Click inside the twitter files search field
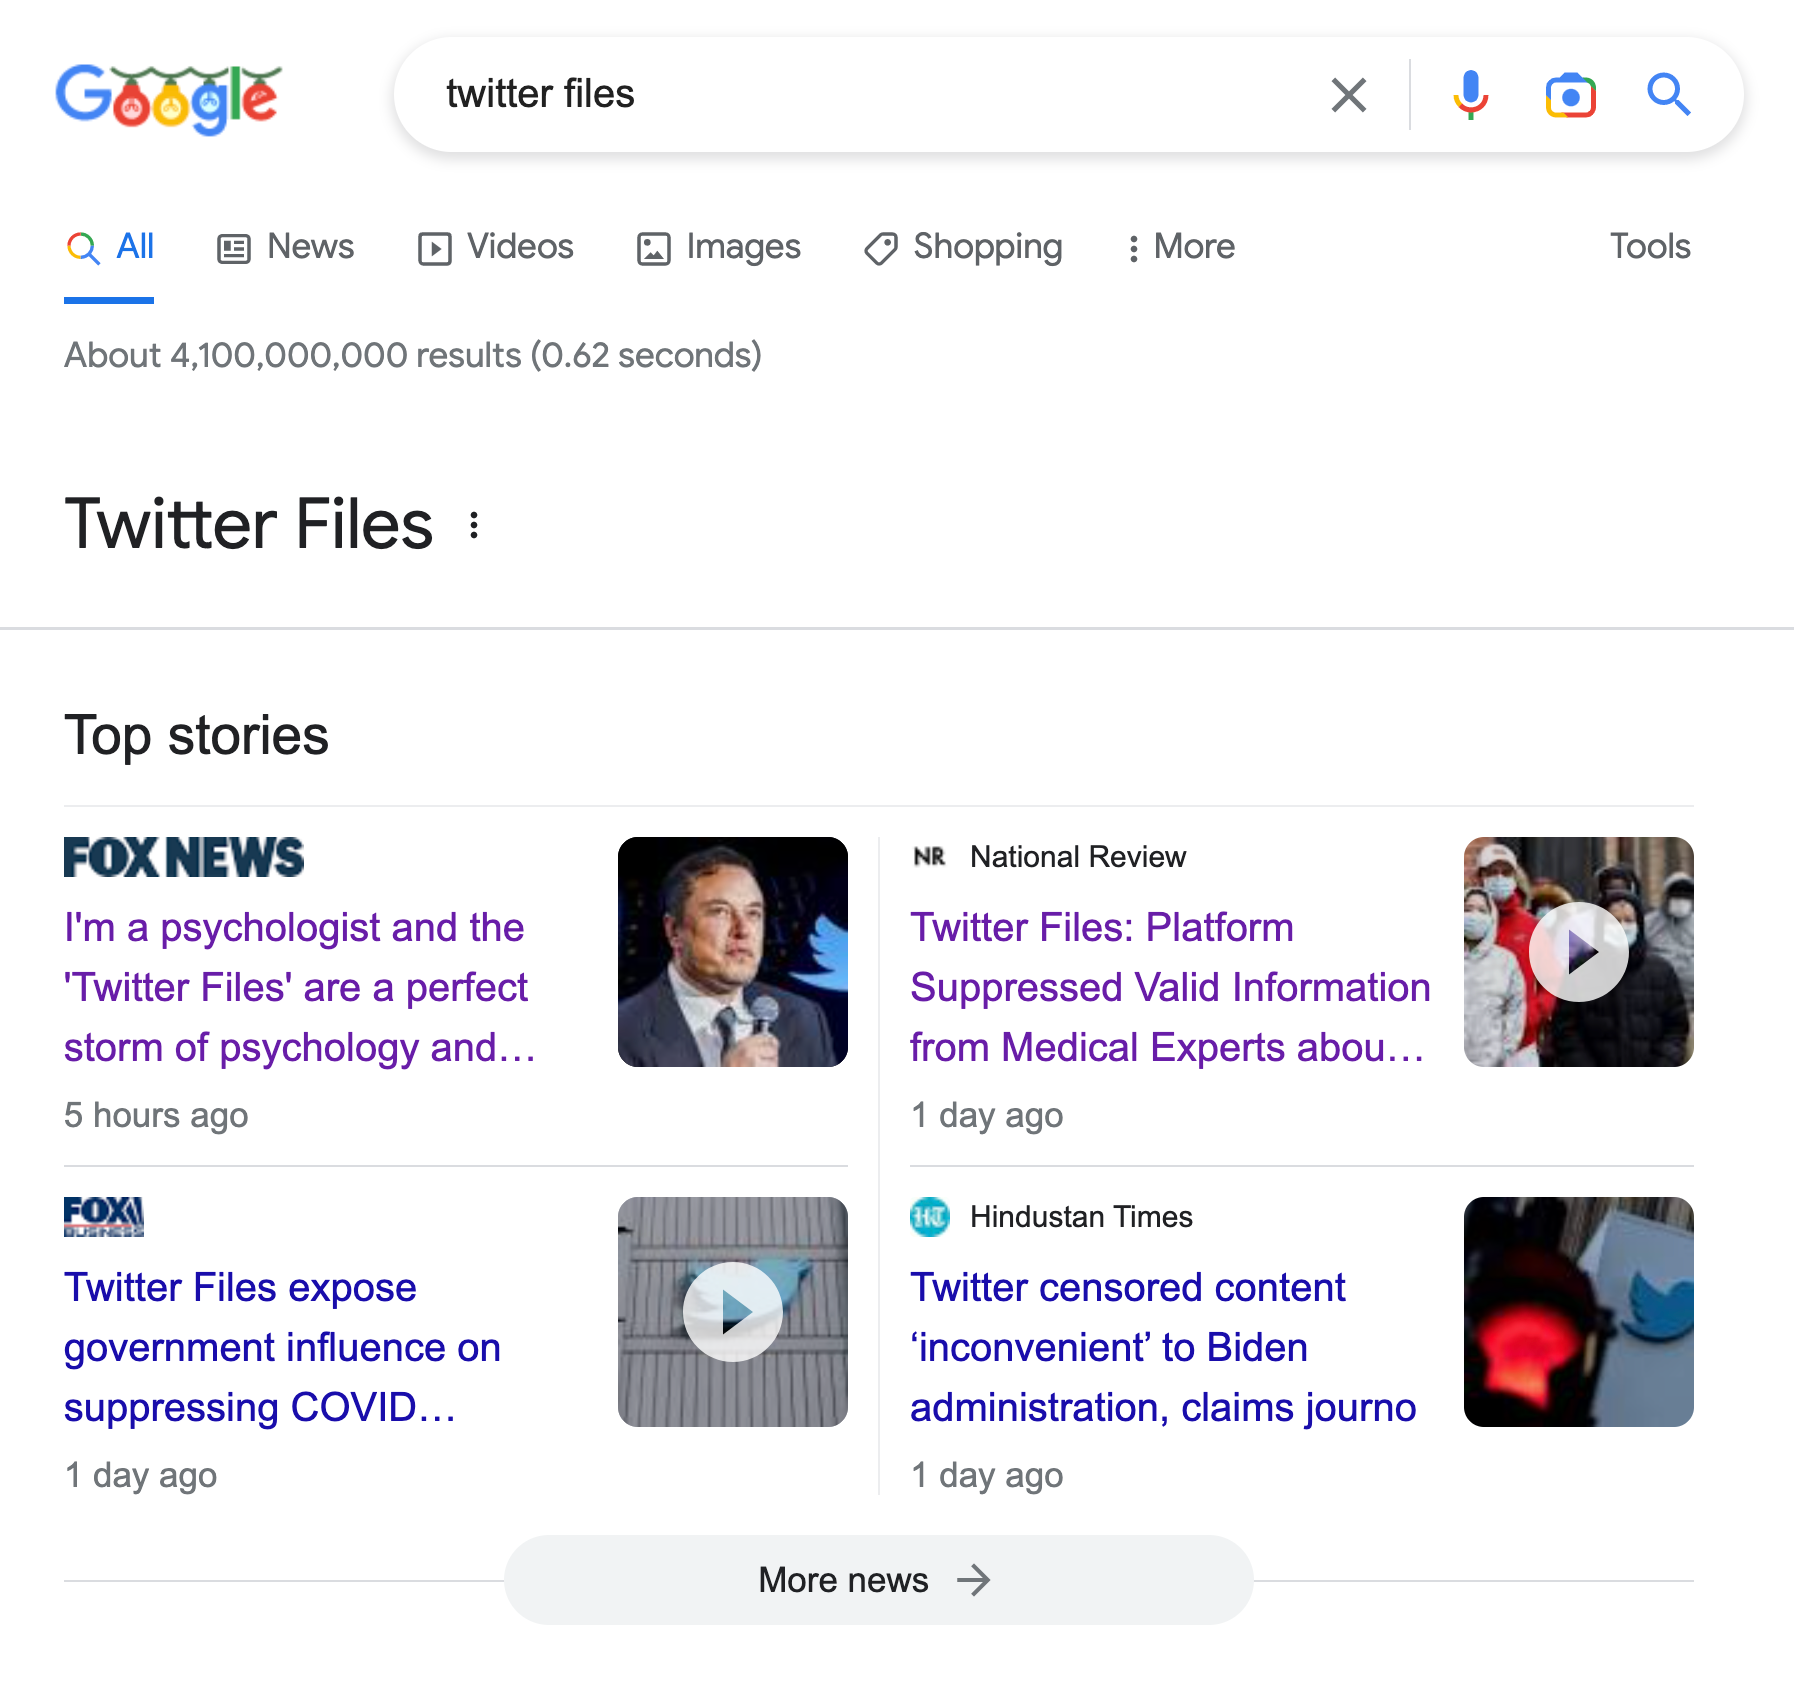 pyautogui.click(x=860, y=95)
